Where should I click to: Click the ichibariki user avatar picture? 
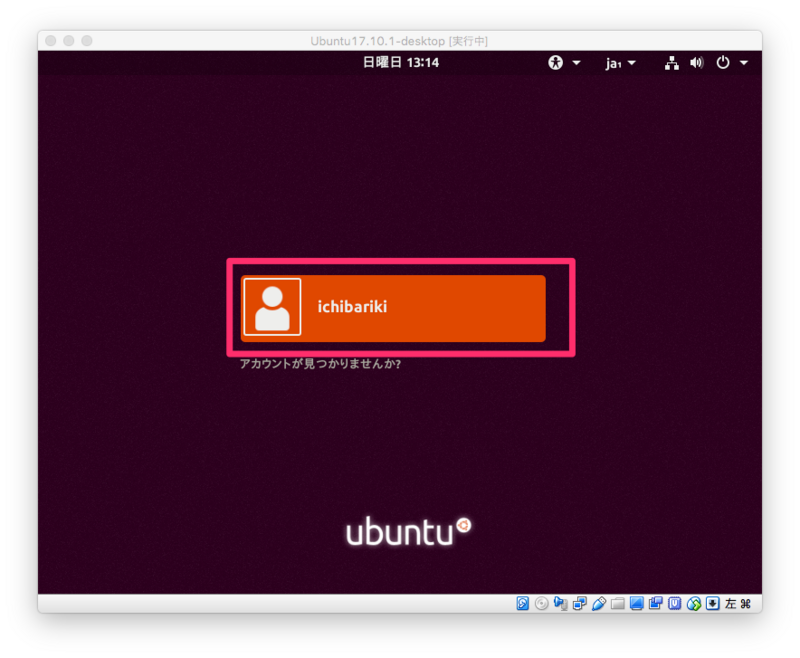coord(272,307)
